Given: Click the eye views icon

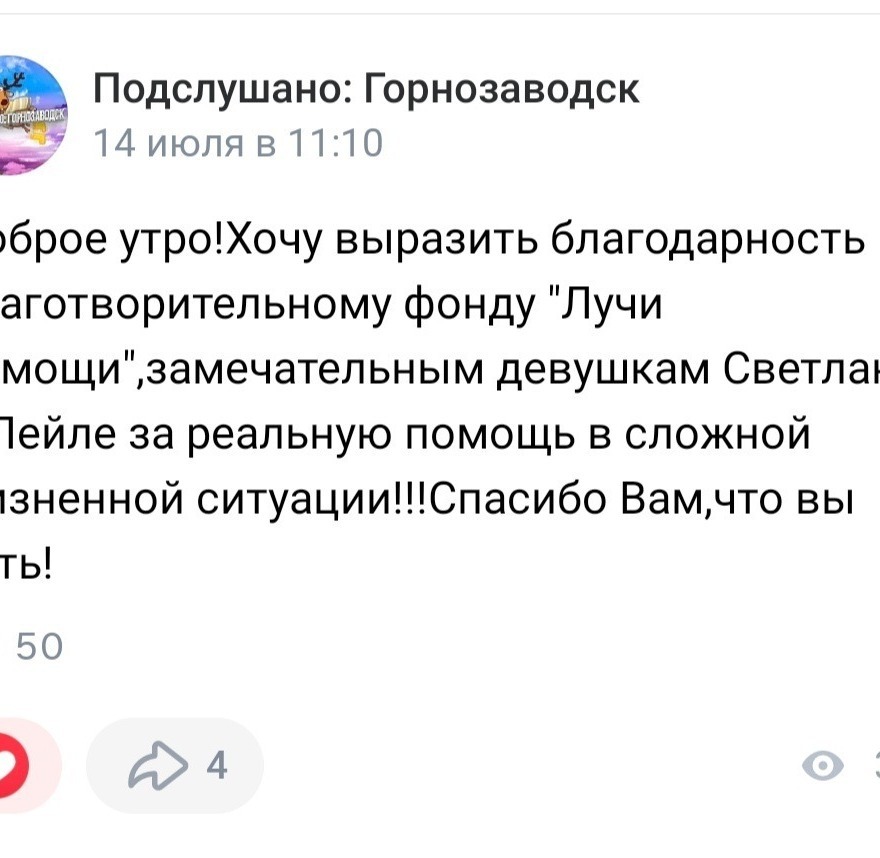Looking at the screenshot, I should [x=823, y=767].
